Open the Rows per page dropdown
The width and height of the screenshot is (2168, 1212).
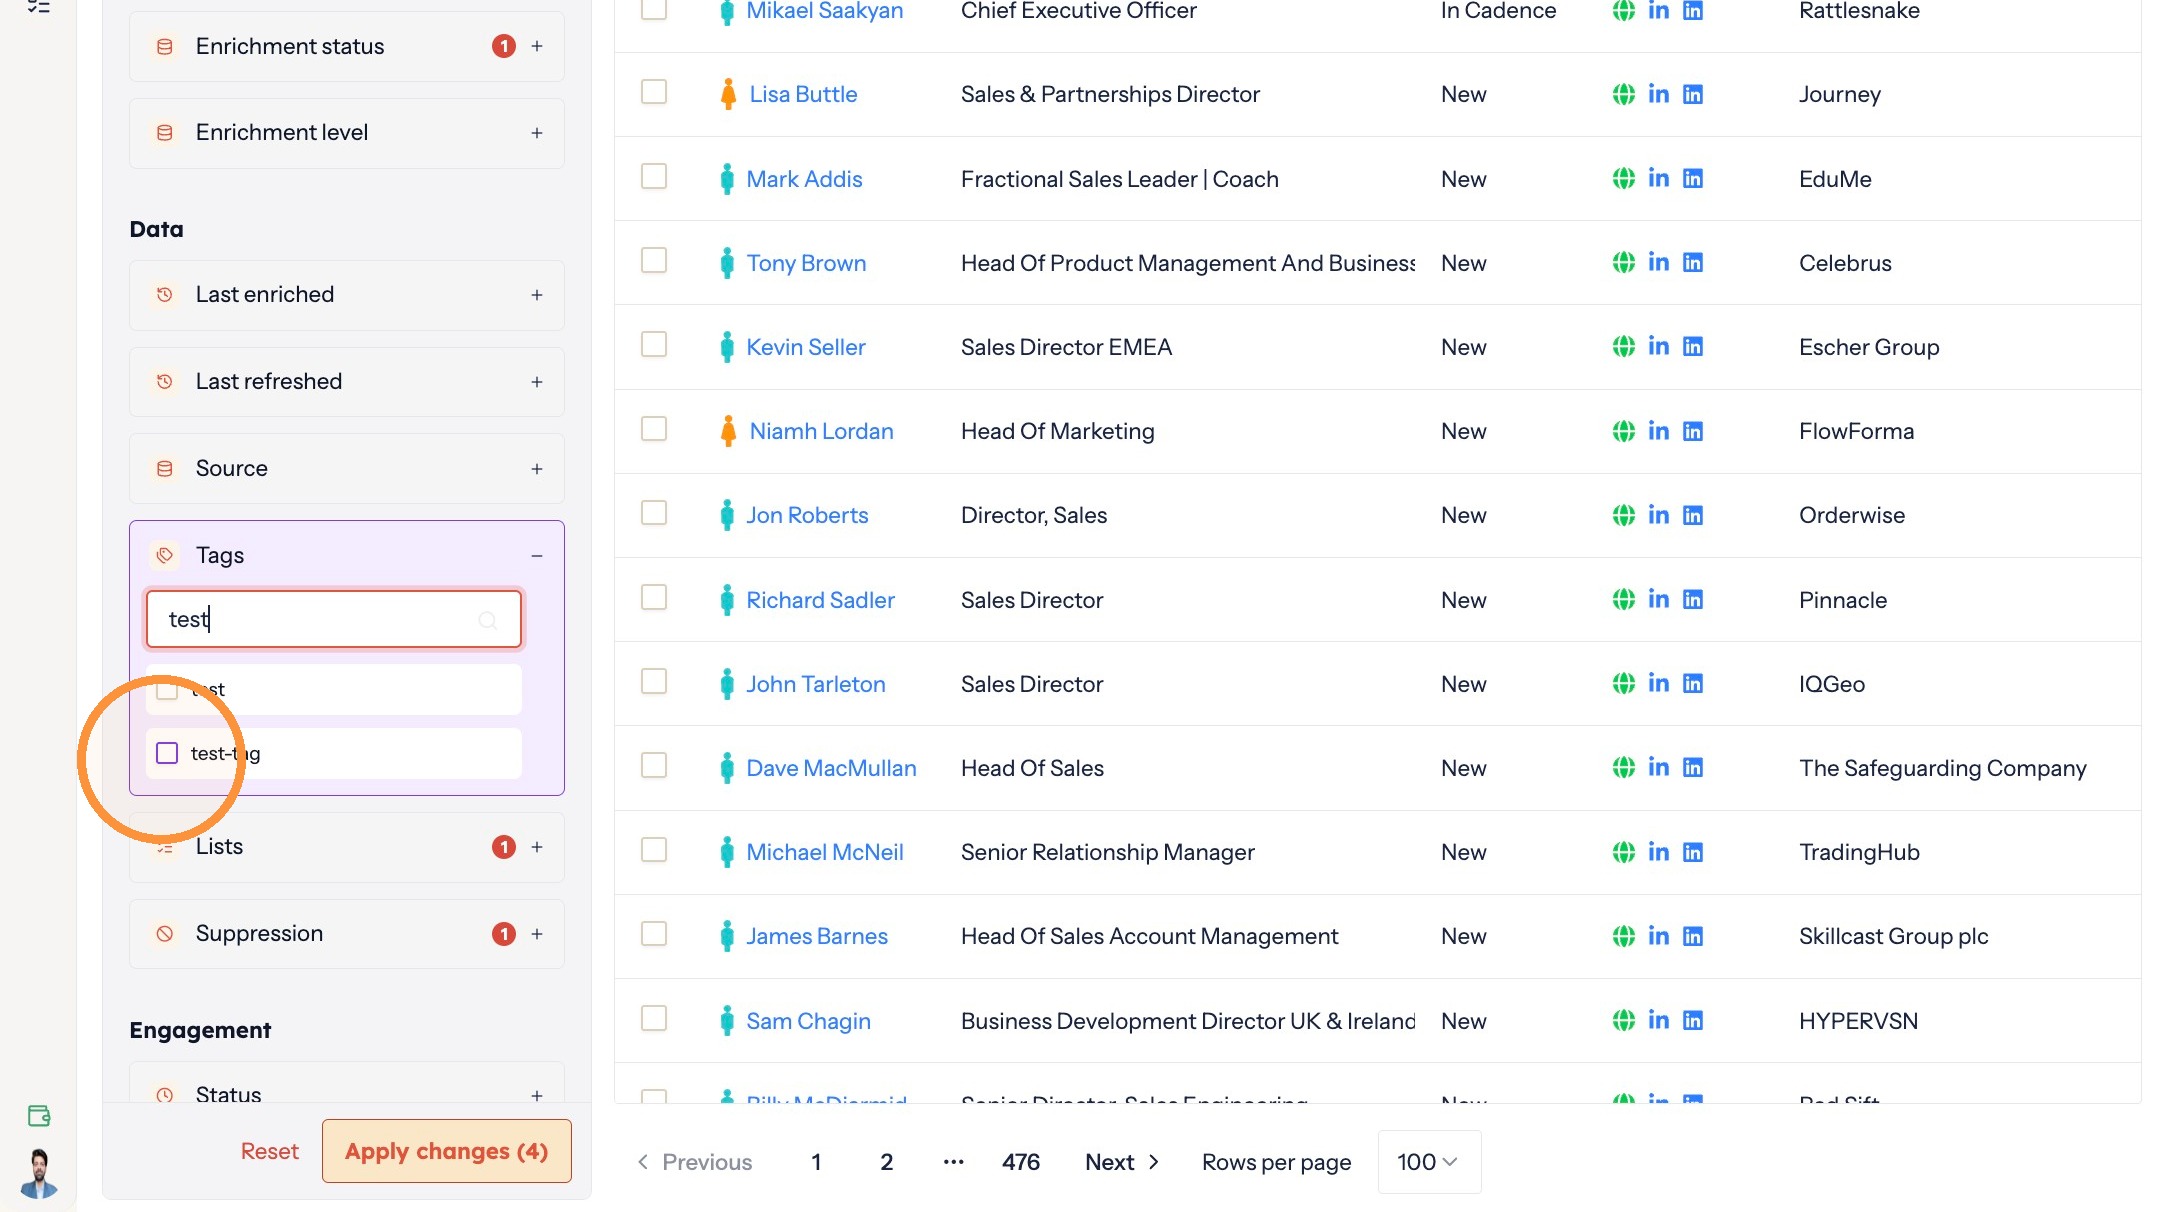1429,1162
